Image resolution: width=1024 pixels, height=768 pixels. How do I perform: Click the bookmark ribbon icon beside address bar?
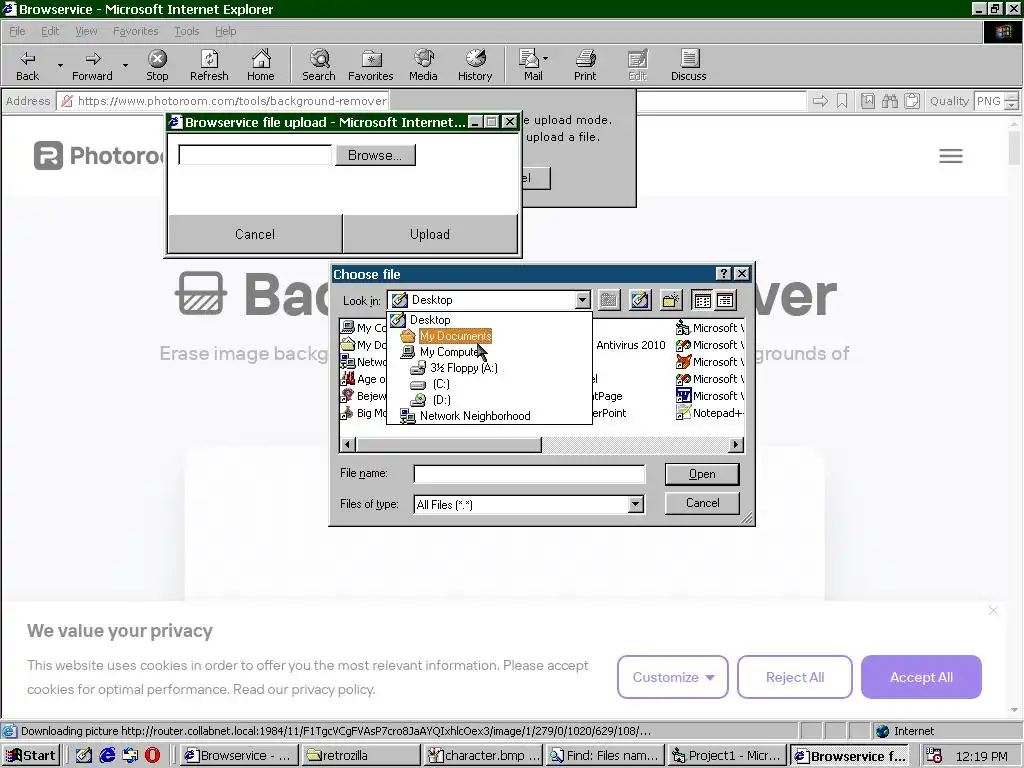click(x=842, y=101)
